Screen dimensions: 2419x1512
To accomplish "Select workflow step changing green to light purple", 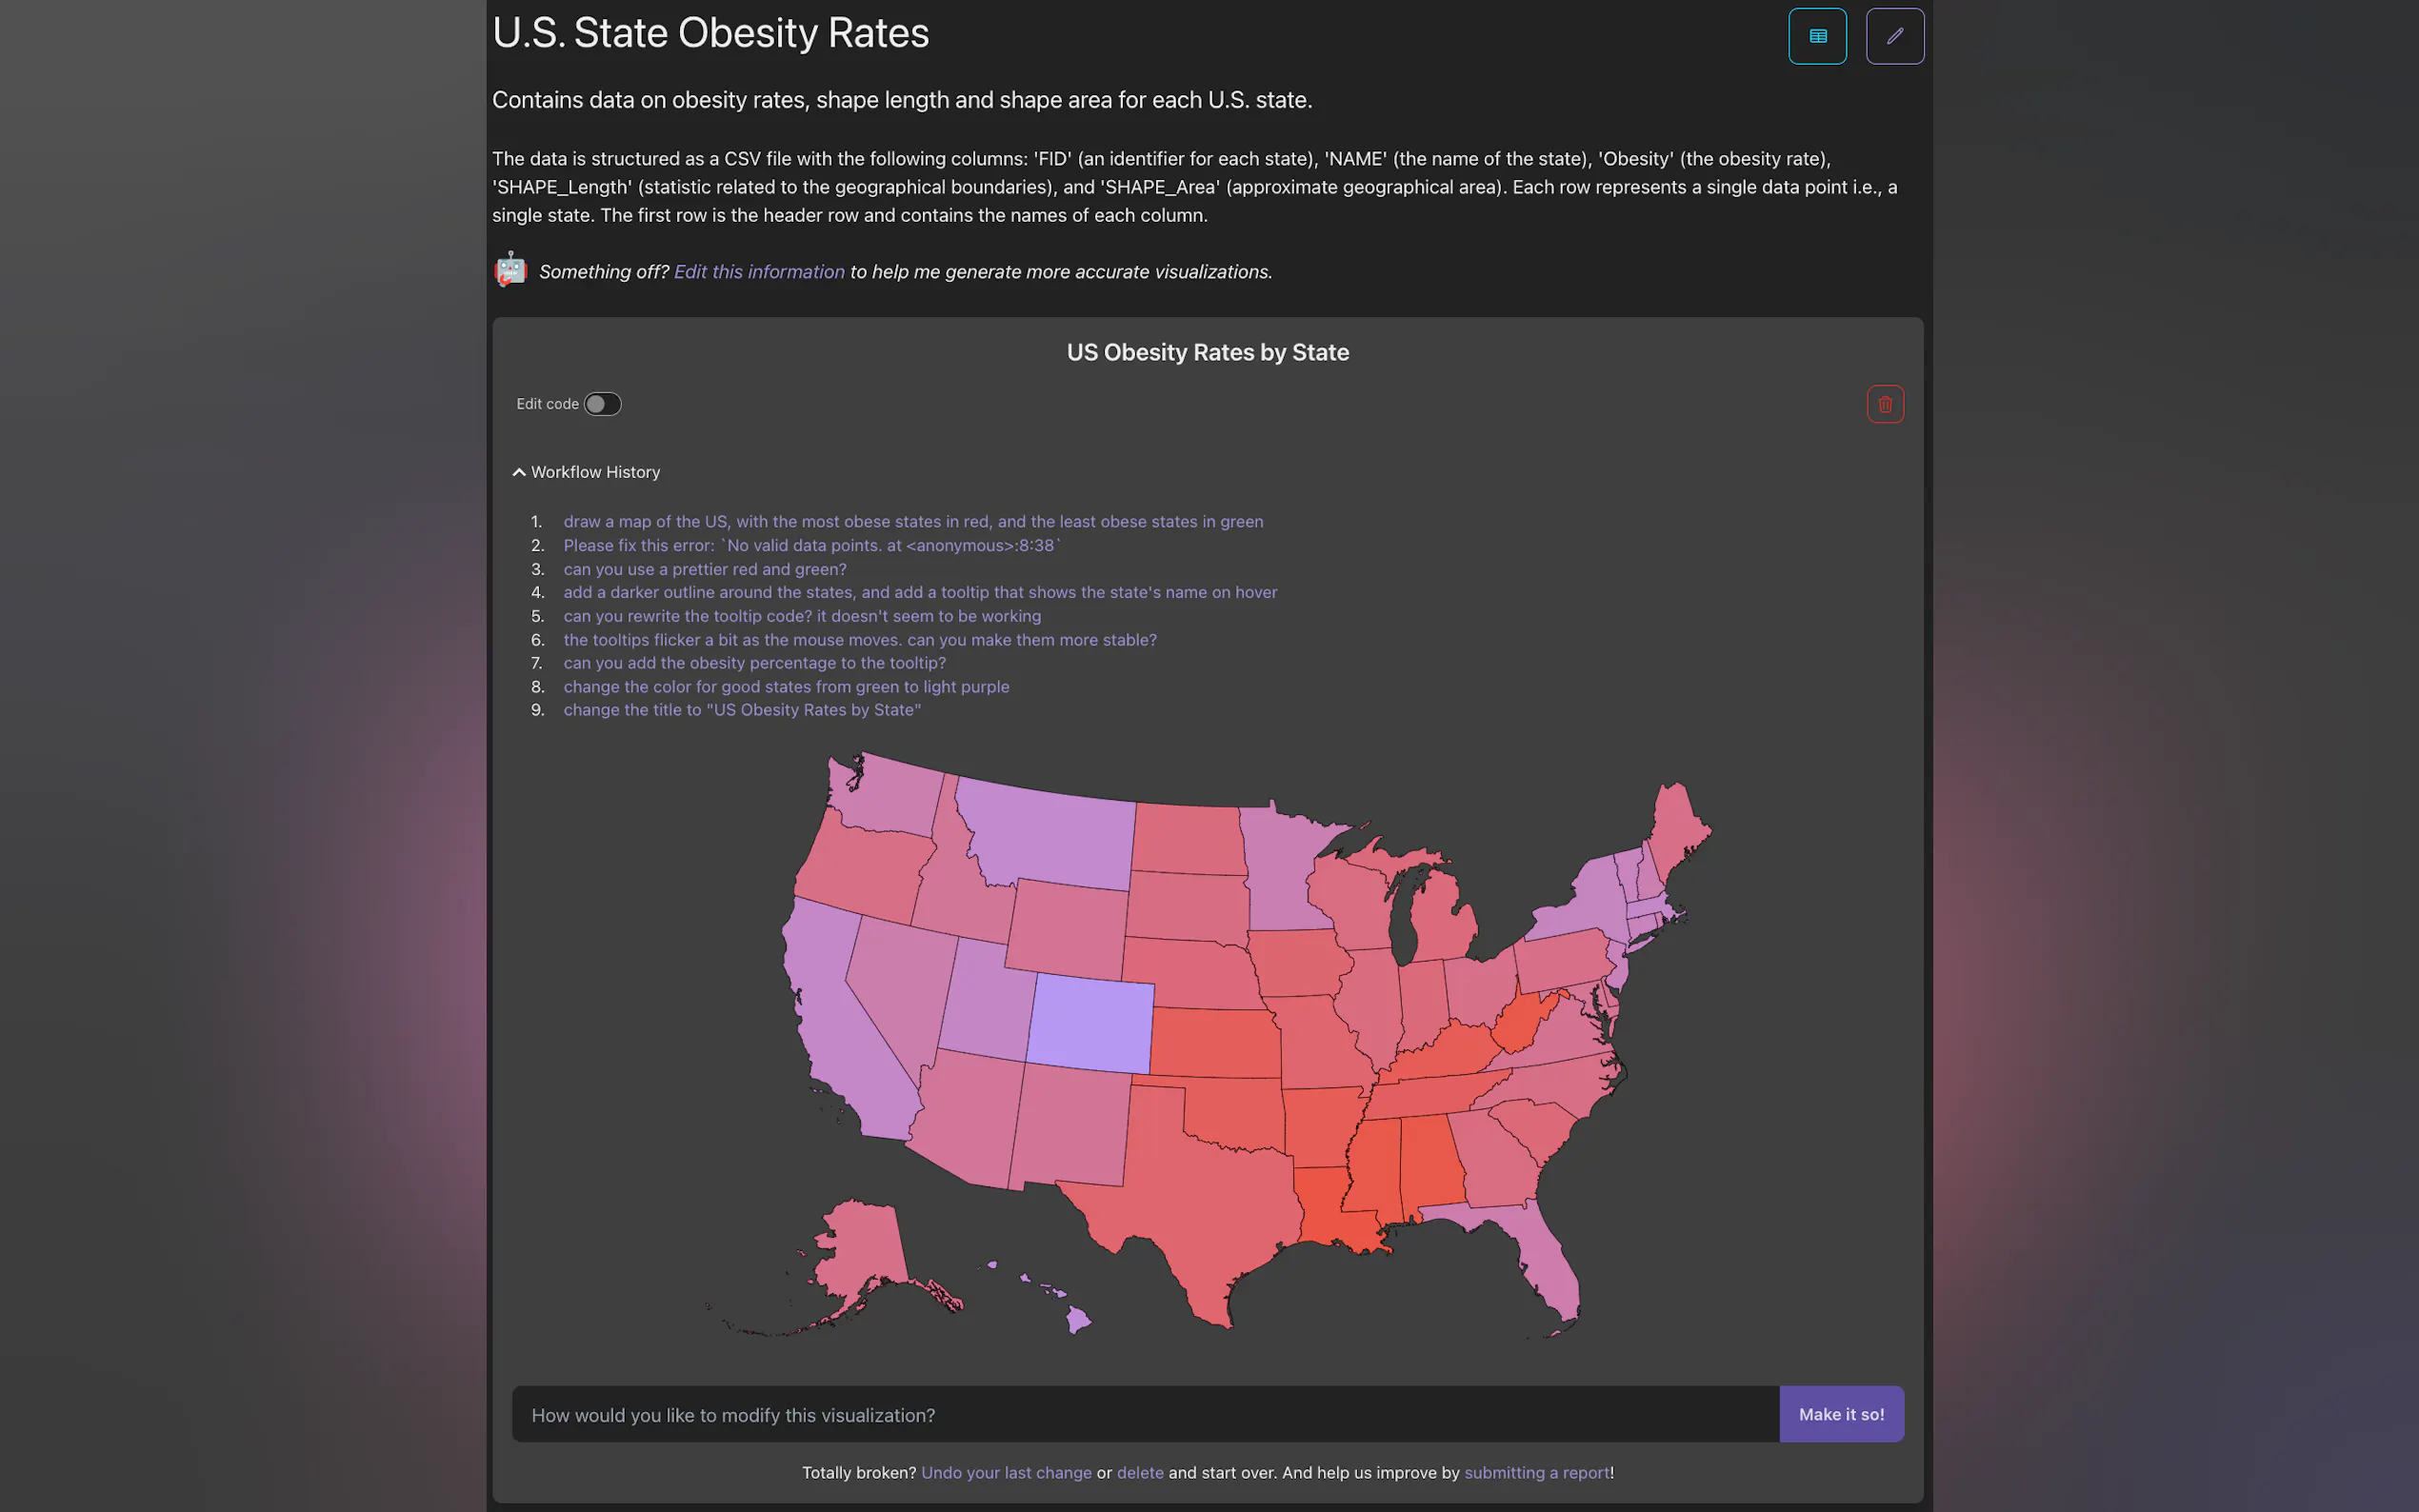I will coord(786,686).
